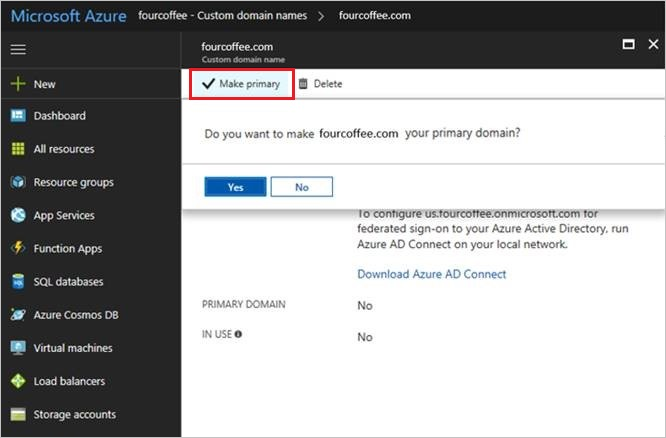Open the Function Apps lightning icon
The height and width of the screenshot is (438, 666).
tap(18, 248)
